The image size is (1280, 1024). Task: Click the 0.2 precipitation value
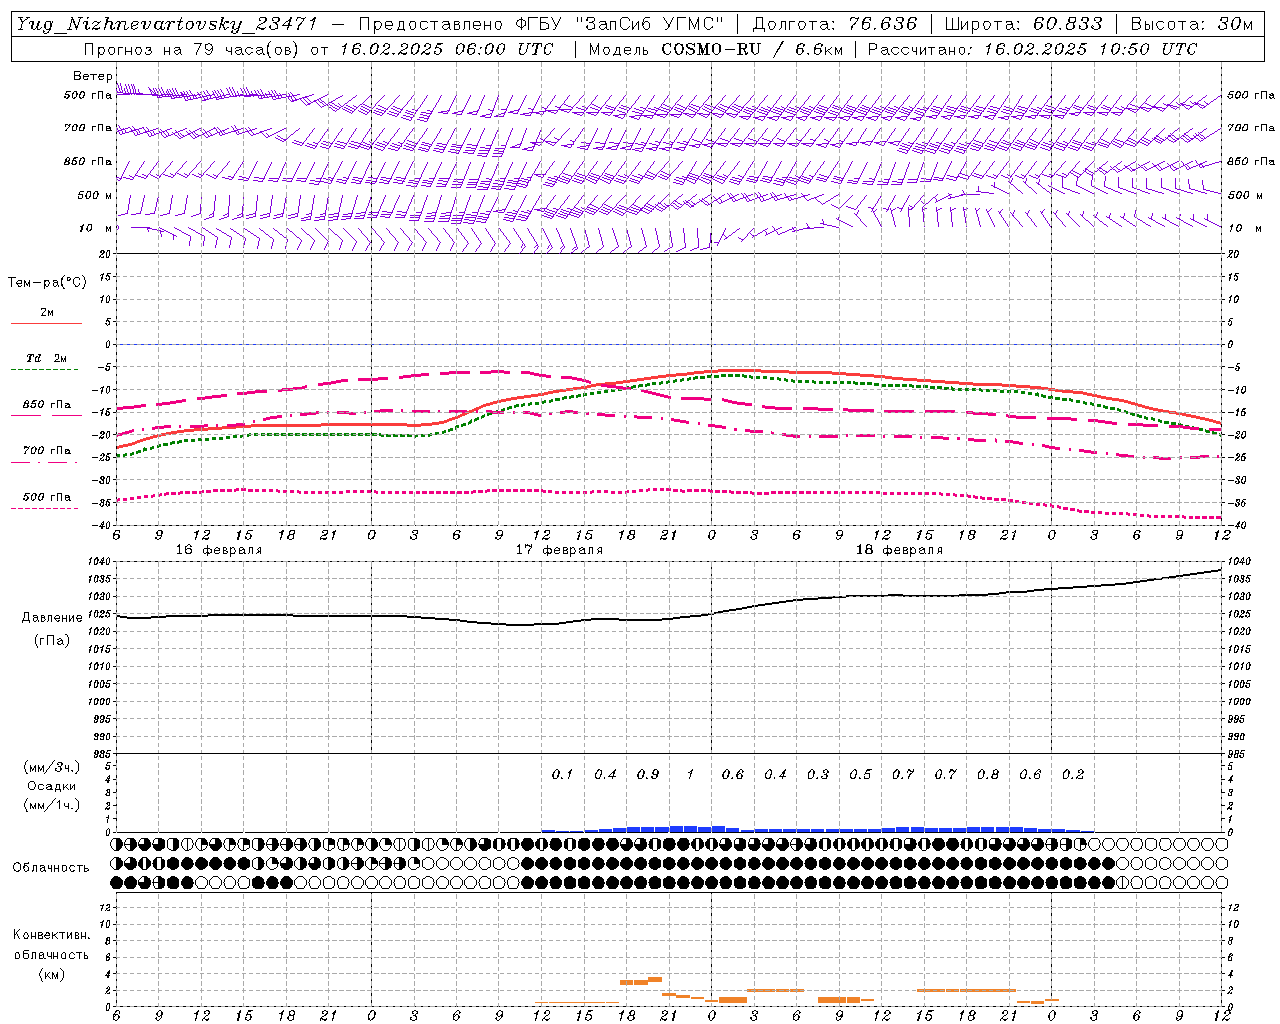click(1073, 774)
